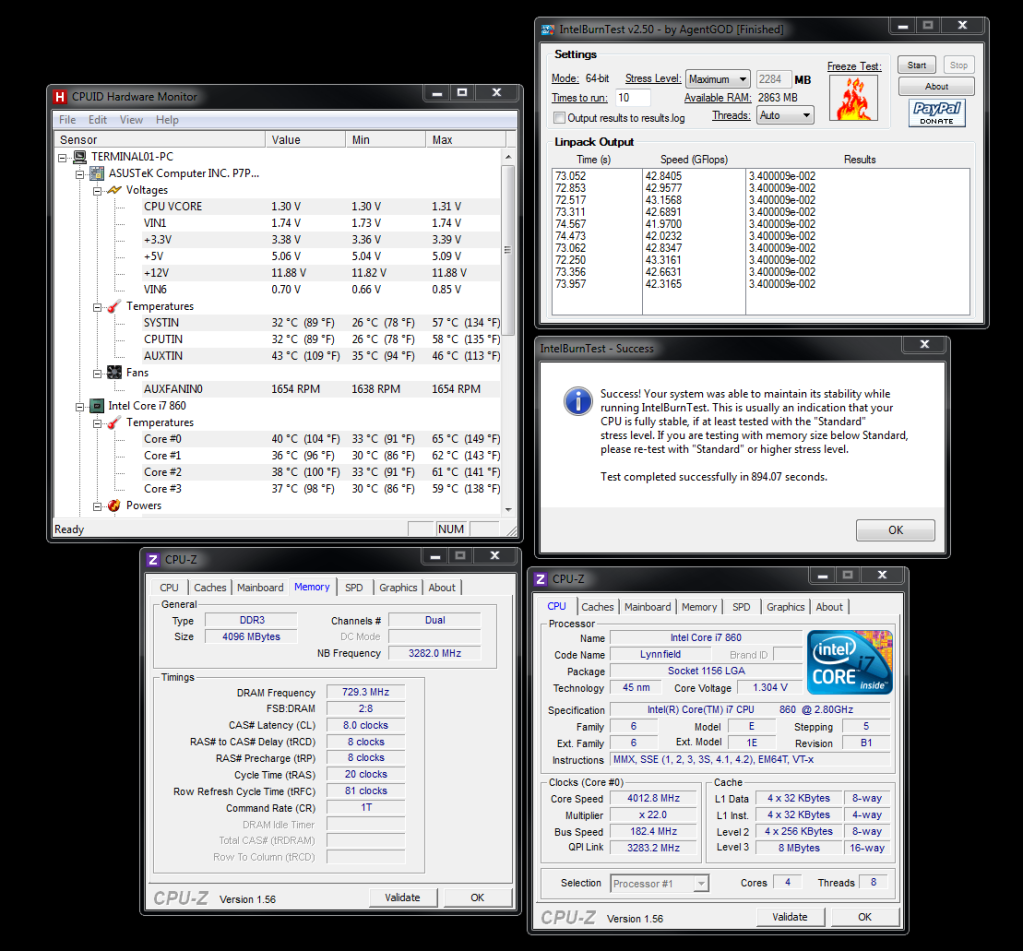The width and height of the screenshot is (1023, 951).
Task: Open Mainboard tab in CPU-Z CPU window
Action: coord(647,607)
